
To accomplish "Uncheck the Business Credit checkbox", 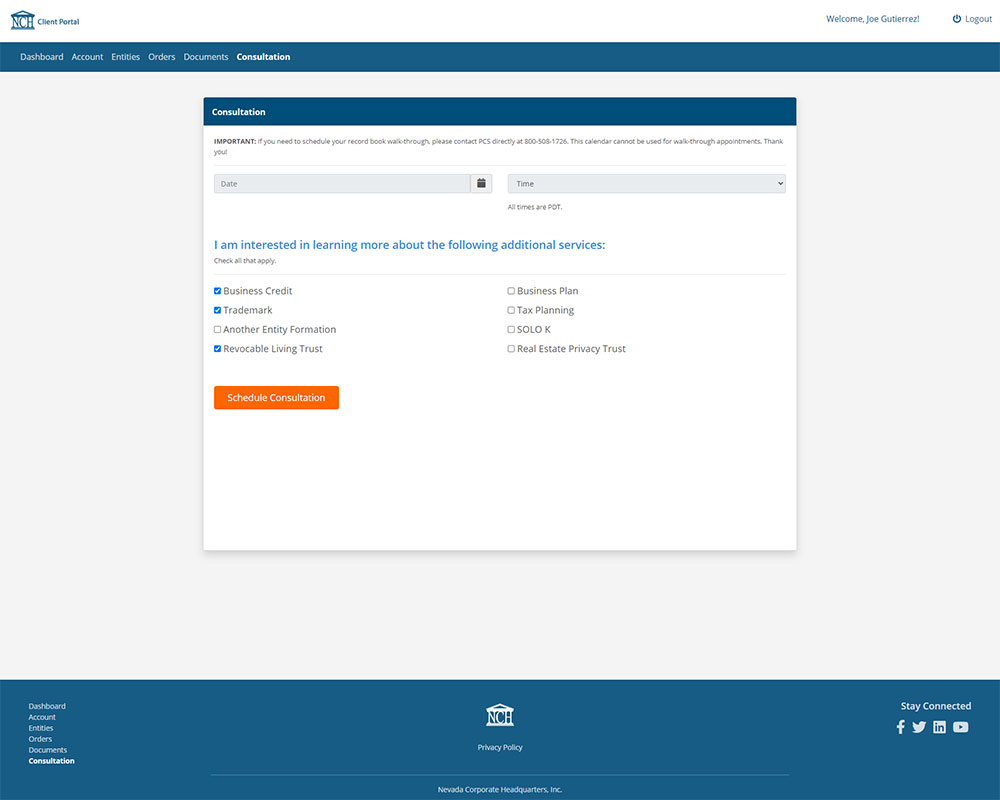I will click(217, 290).
